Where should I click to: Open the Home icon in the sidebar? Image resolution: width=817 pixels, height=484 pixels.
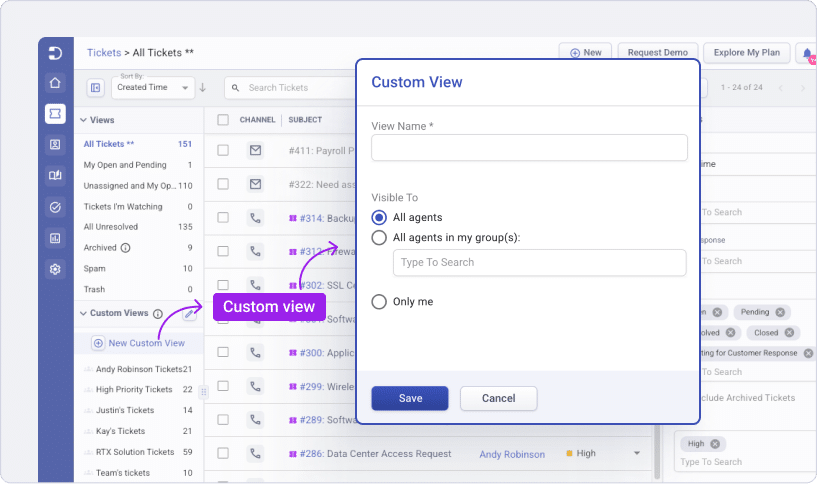55,83
